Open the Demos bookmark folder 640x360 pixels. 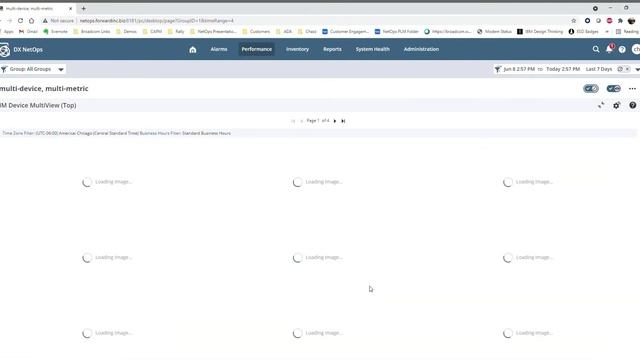coord(127,31)
